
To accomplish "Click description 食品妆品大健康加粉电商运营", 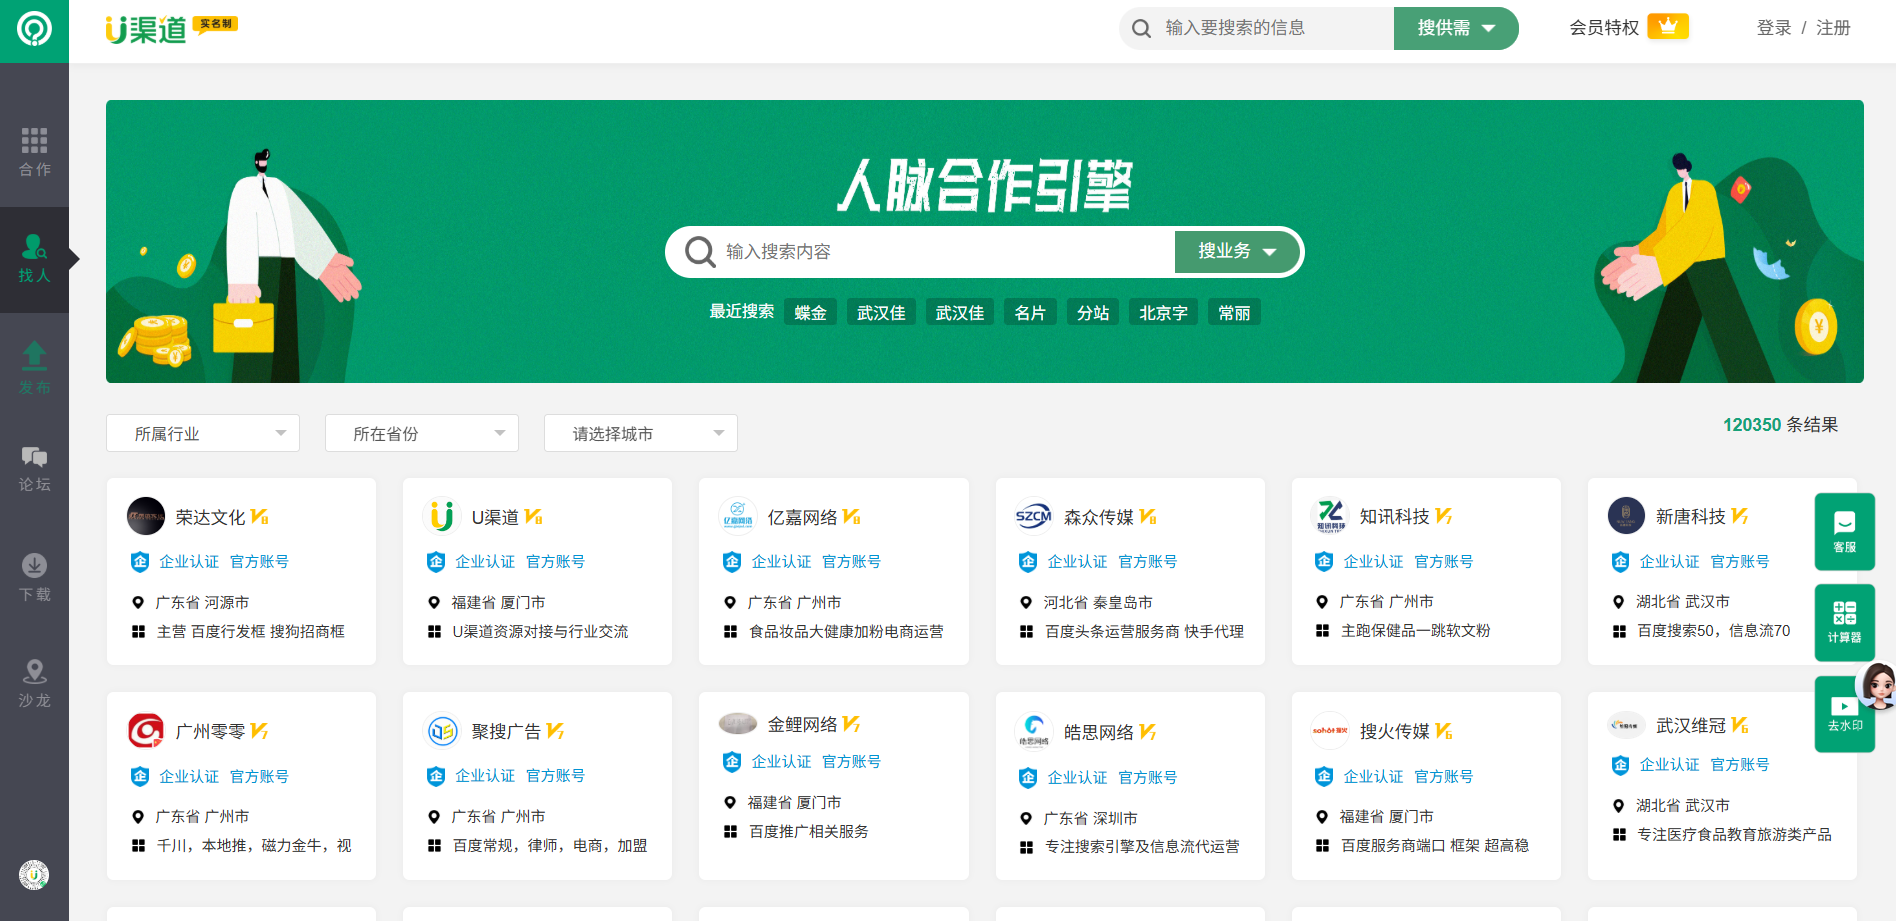I will (846, 632).
